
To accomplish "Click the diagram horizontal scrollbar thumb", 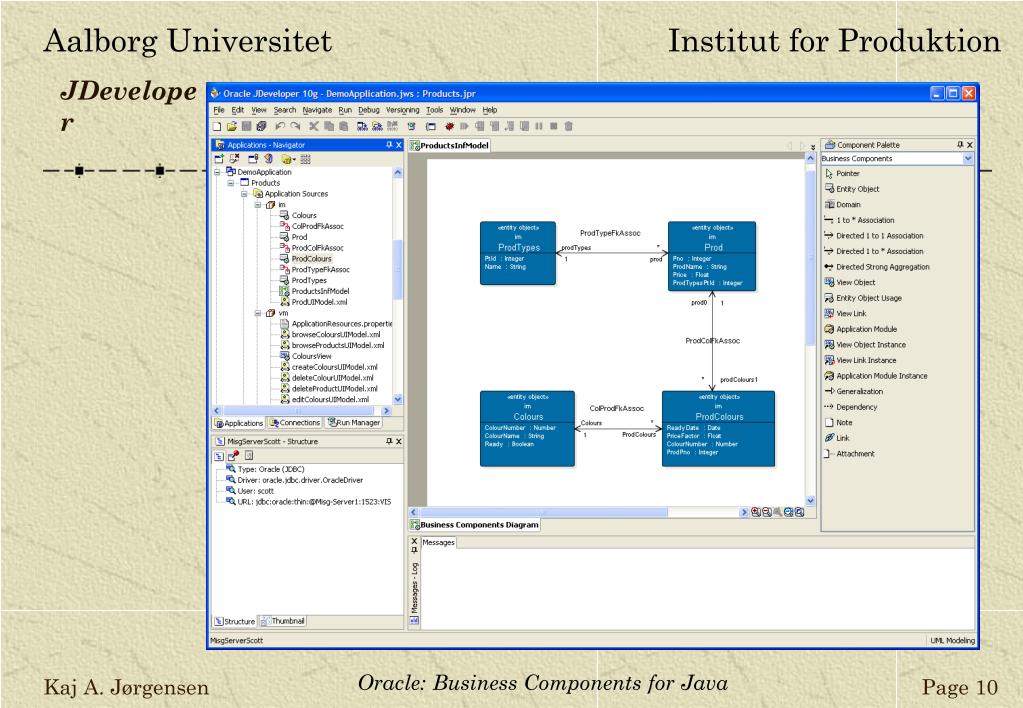I will 545,512.
